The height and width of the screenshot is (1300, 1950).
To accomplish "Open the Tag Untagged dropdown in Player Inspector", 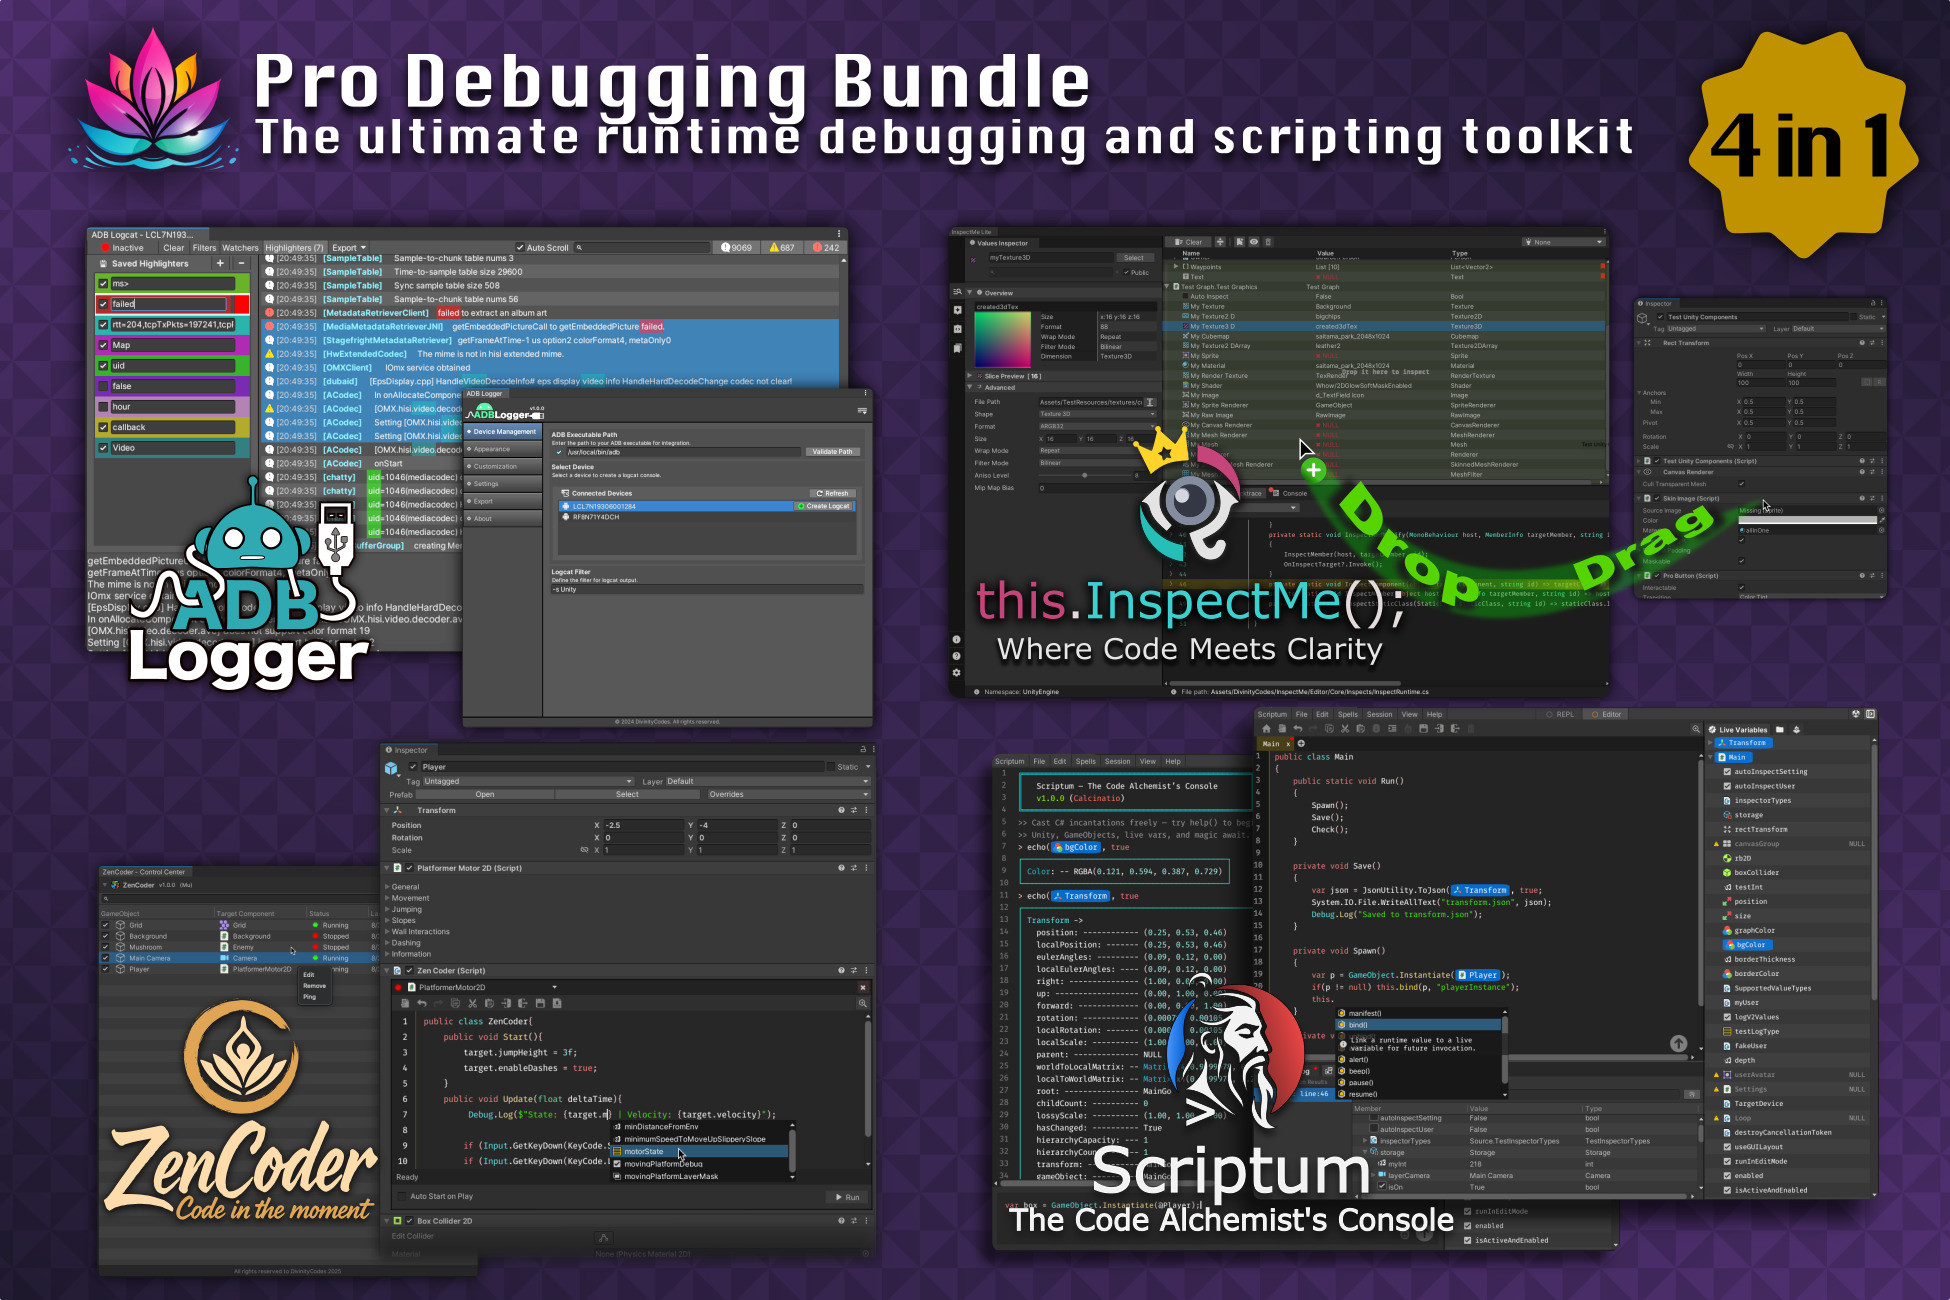I will (528, 781).
